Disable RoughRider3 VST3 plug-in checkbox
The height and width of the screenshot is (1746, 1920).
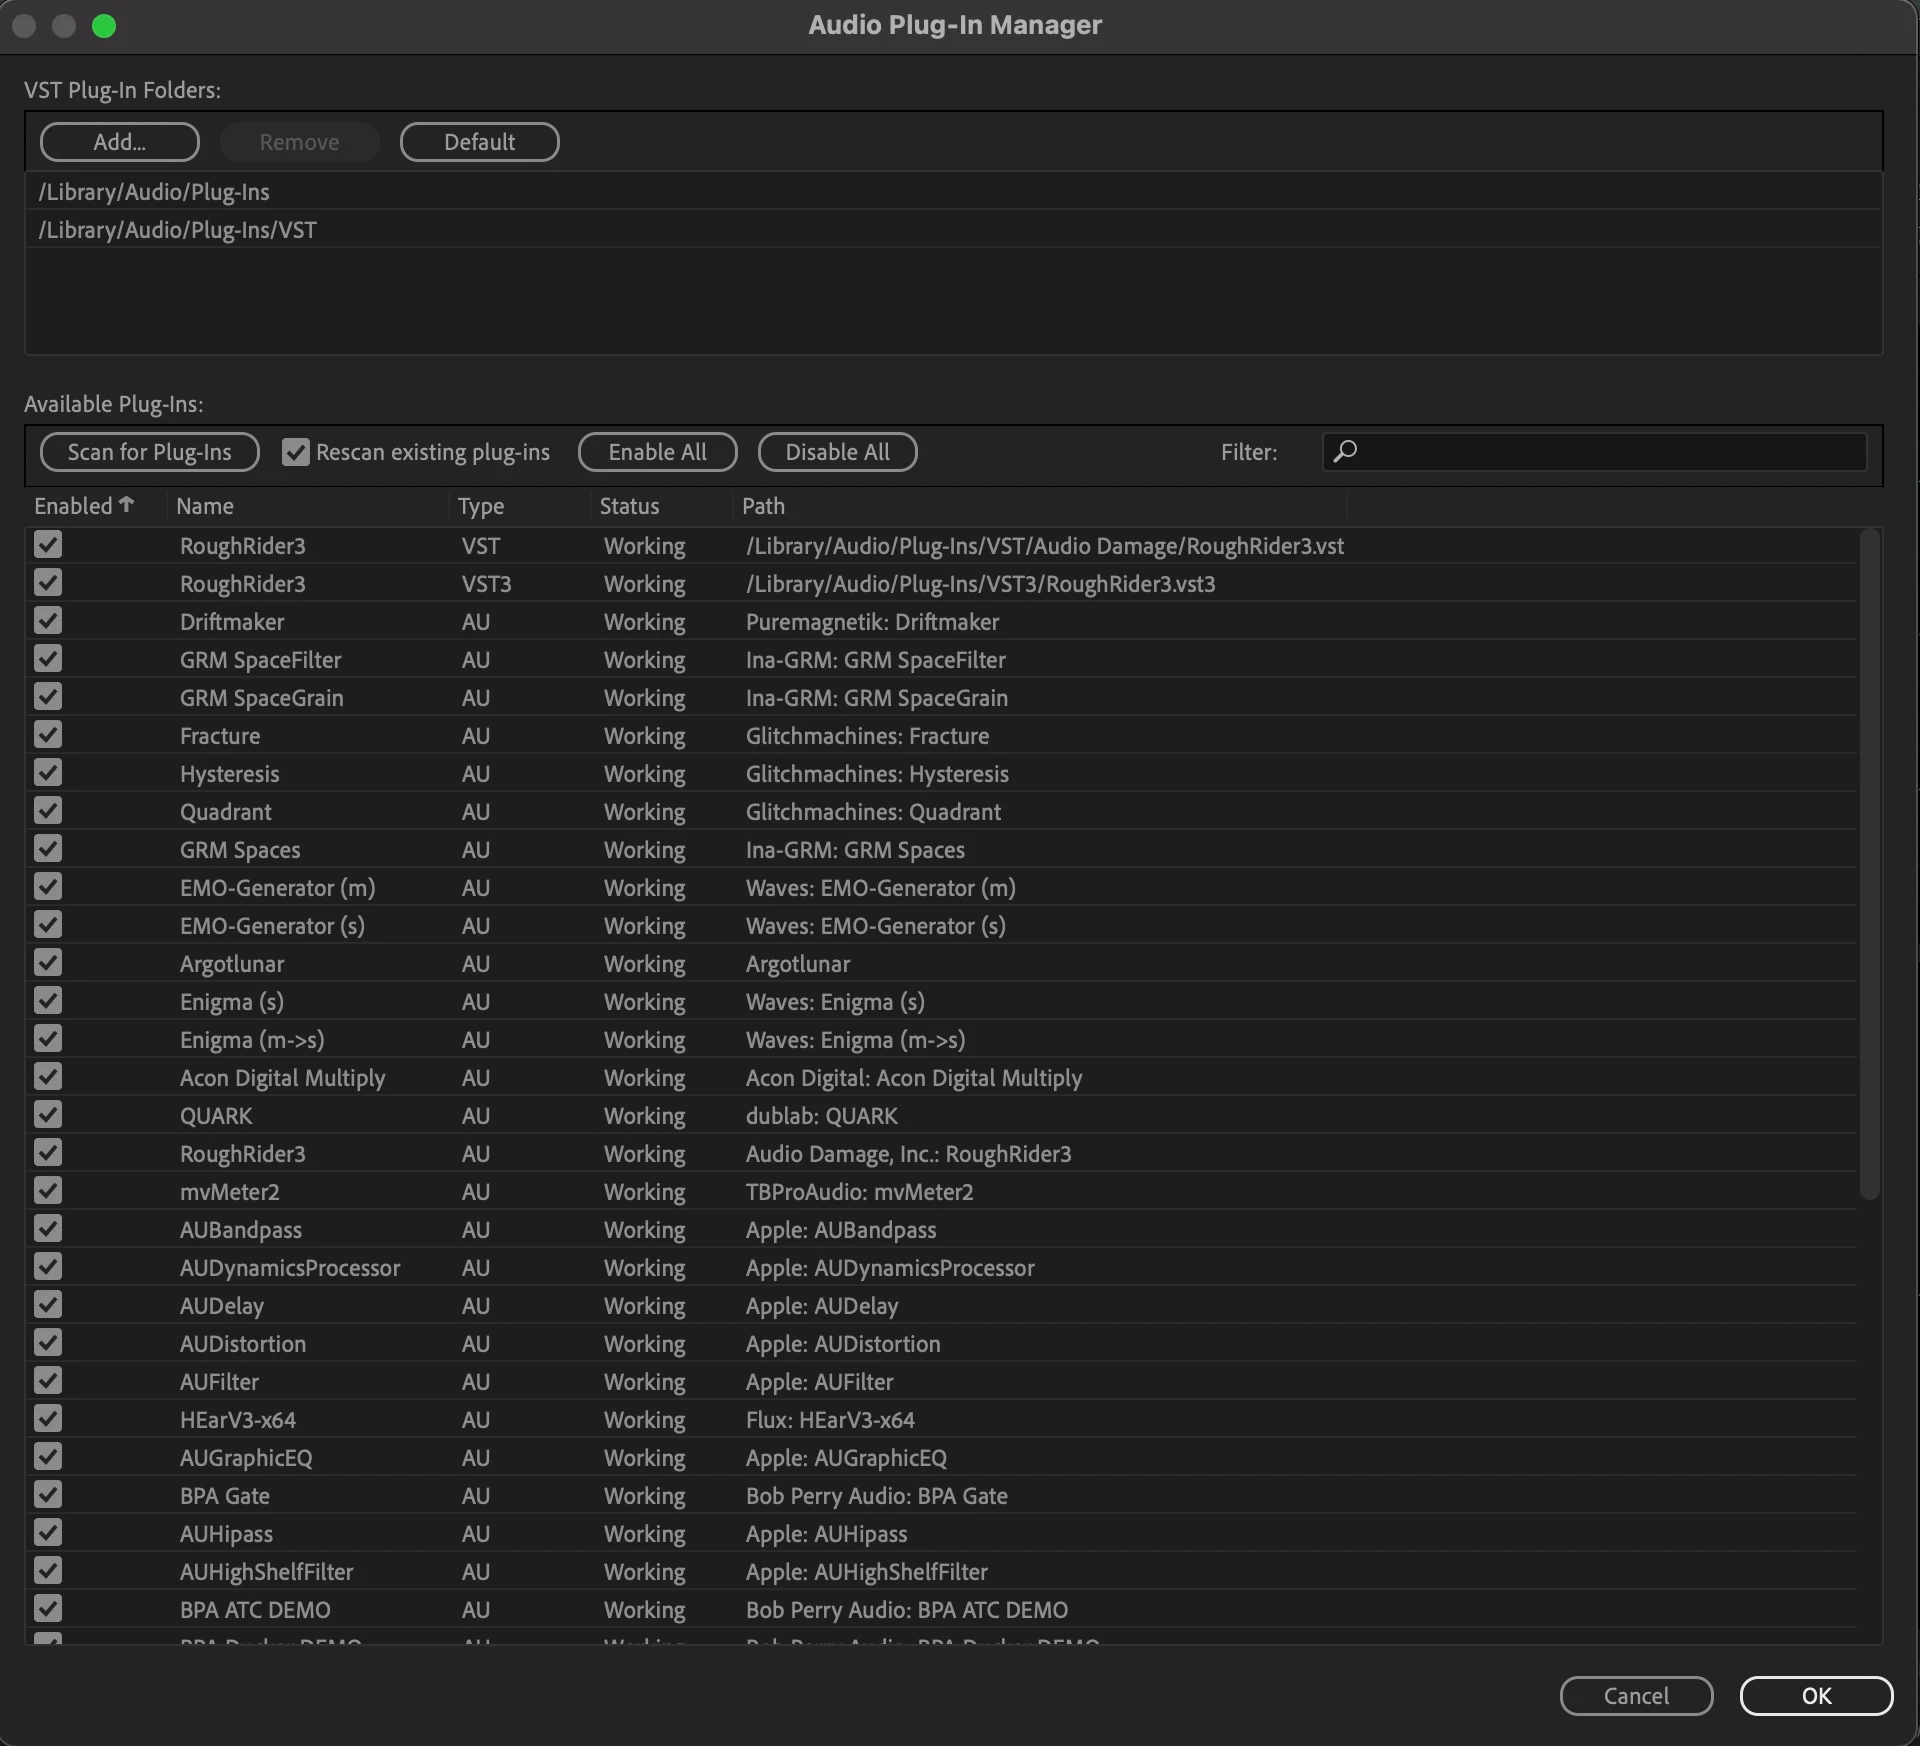(48, 583)
